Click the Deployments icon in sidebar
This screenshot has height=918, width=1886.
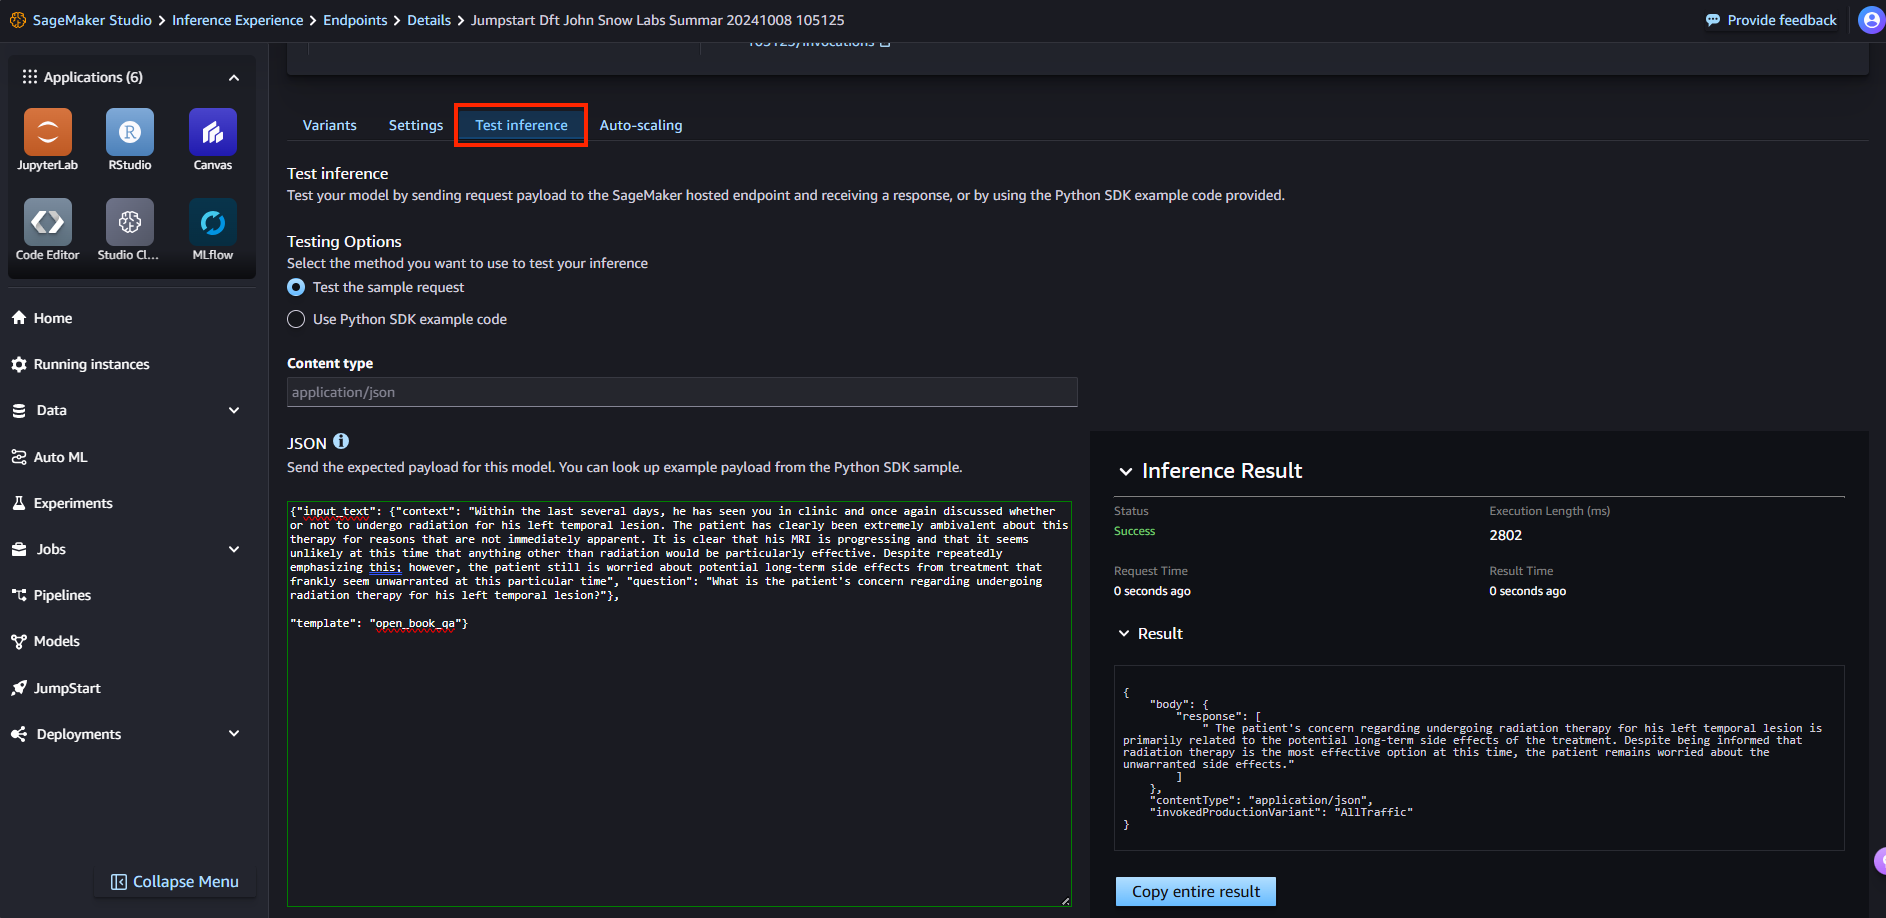pos(19,734)
